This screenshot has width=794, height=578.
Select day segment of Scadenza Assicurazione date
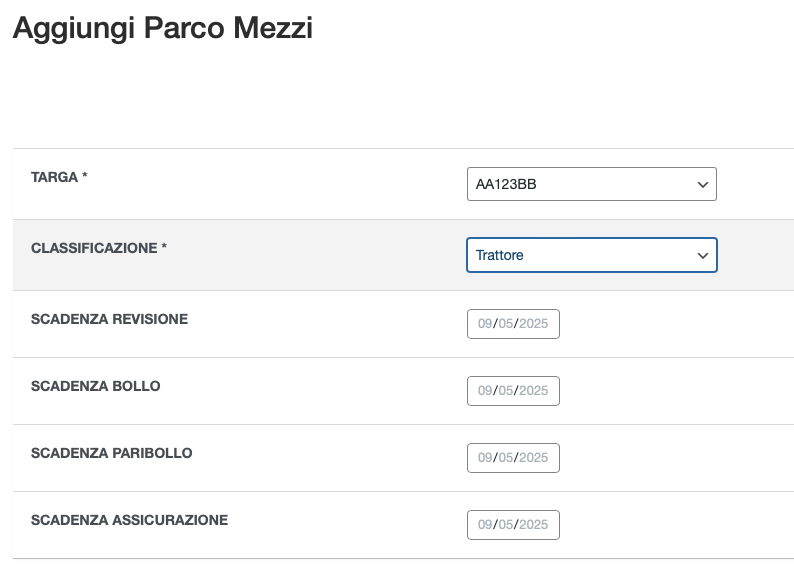[x=485, y=525]
